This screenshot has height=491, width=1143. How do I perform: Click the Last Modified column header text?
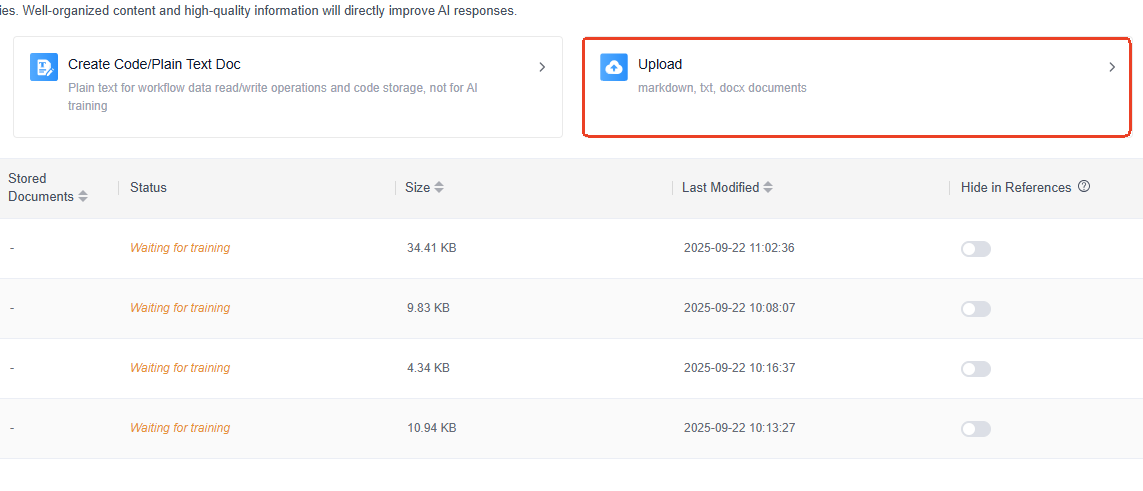(720, 188)
